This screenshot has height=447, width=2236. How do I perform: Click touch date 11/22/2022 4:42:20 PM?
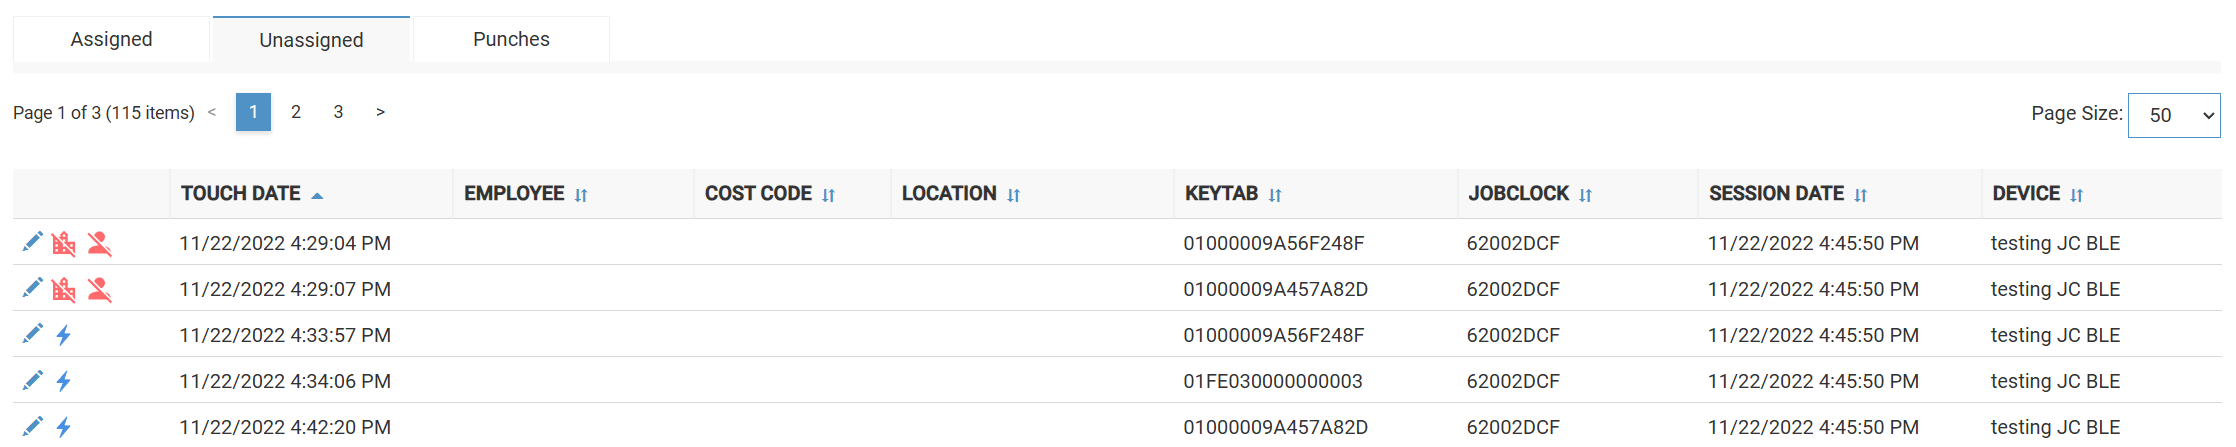point(285,427)
